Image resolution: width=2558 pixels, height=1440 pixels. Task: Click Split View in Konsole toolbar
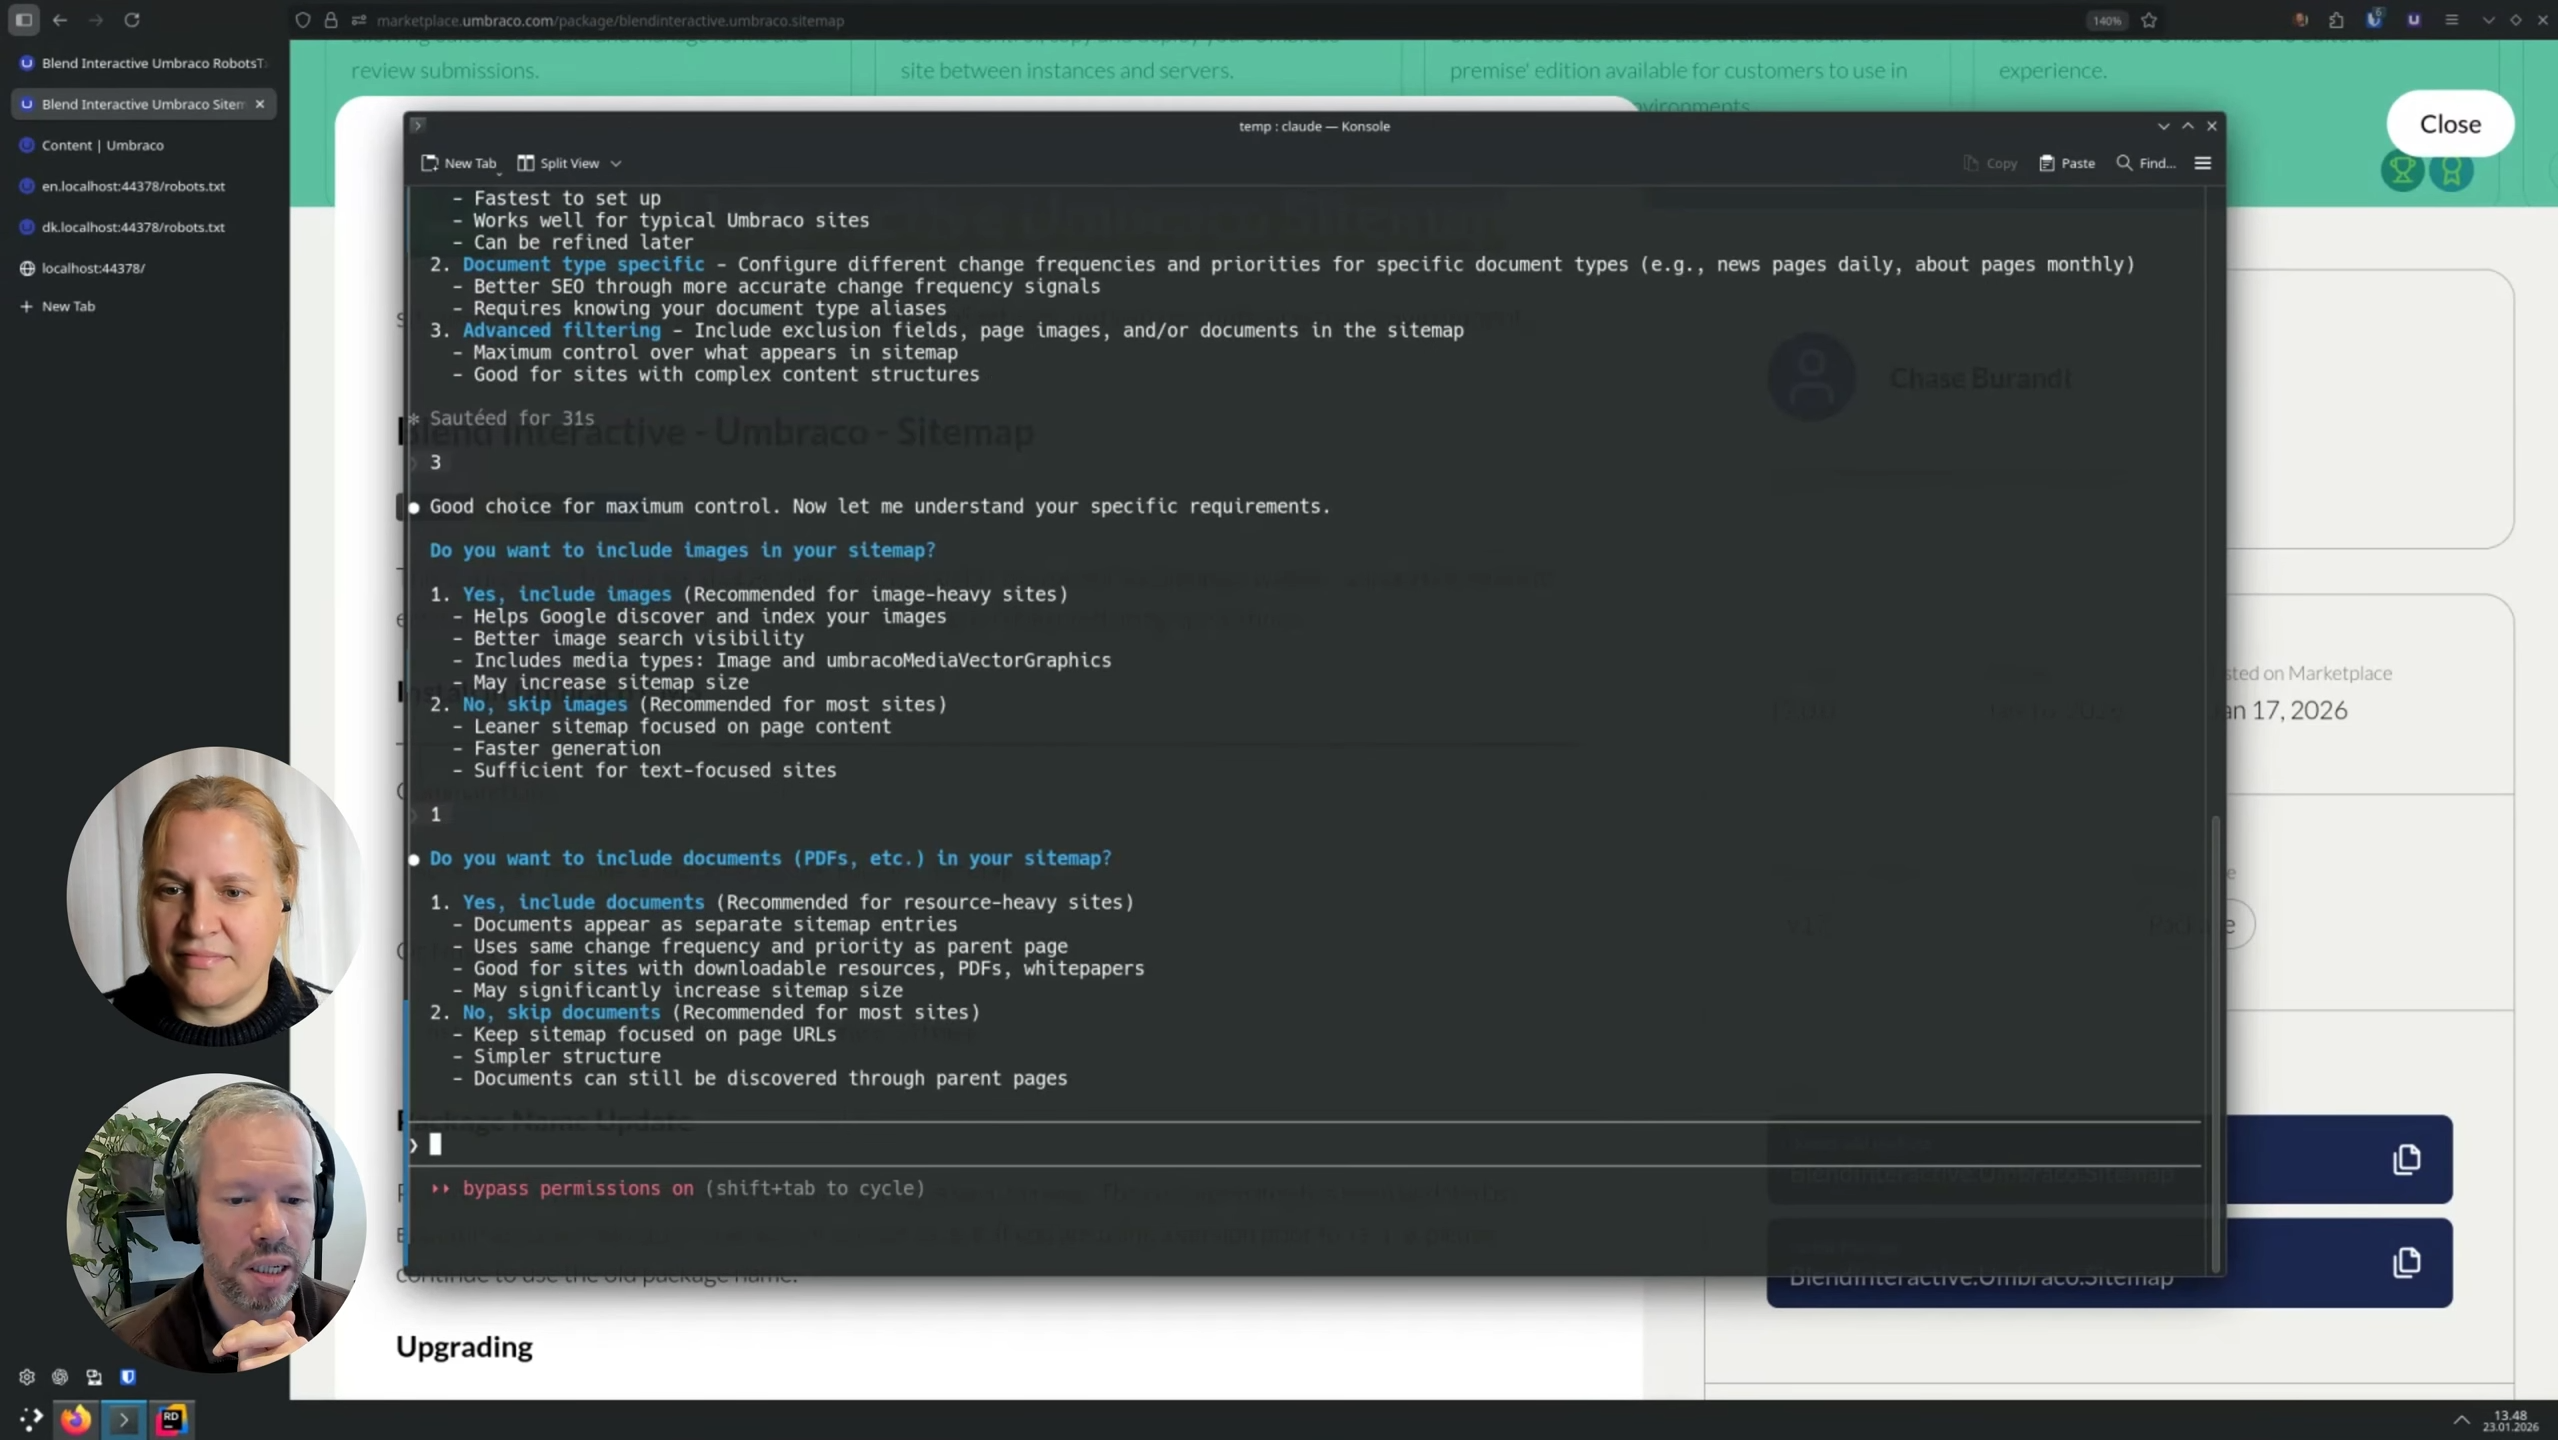coord(559,163)
